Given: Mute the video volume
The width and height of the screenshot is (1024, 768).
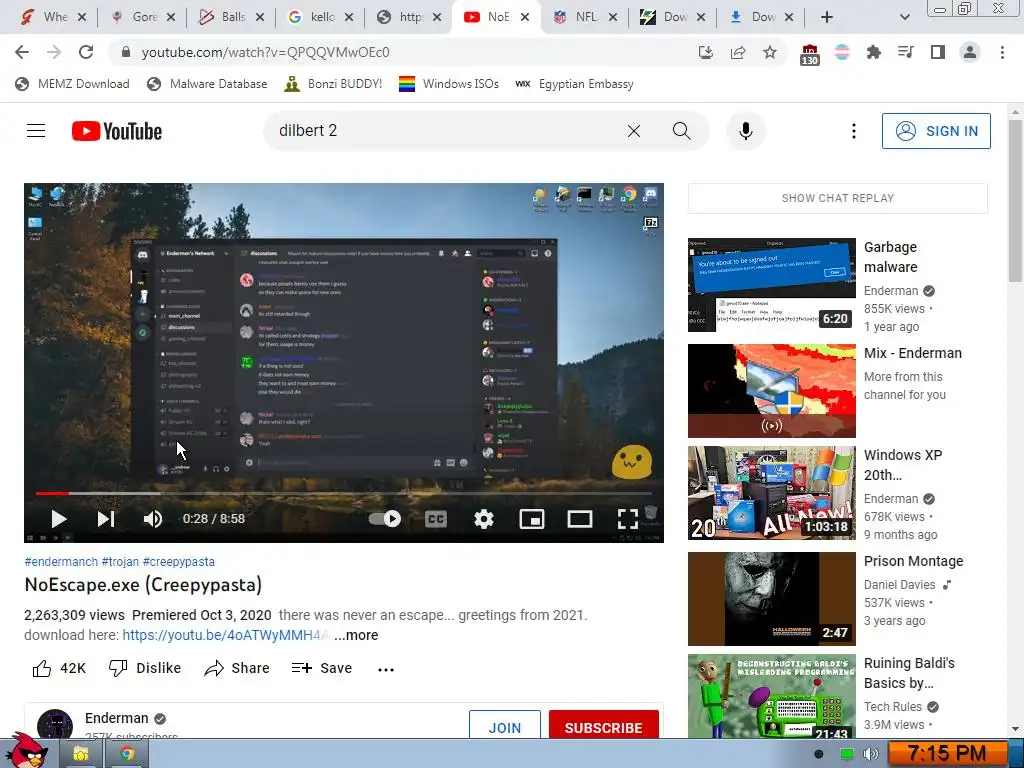Looking at the screenshot, I should pos(153,519).
